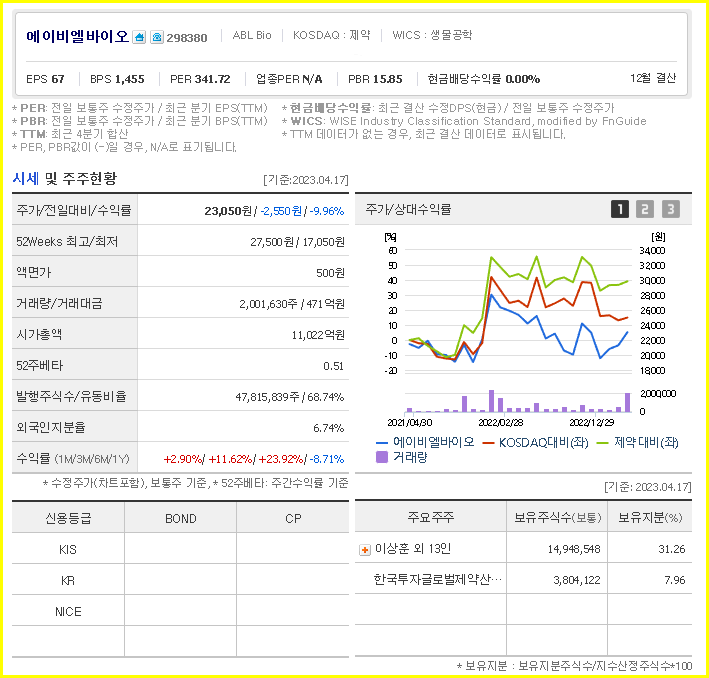This screenshot has height=678, width=709.
Task: Click the price and relative return line chart
Action: pyautogui.click(x=518, y=311)
